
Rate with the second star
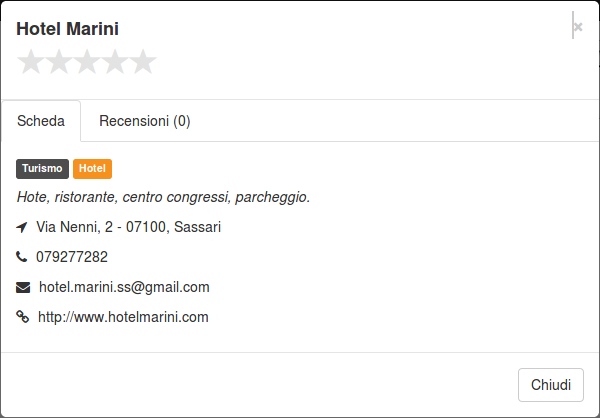(x=59, y=62)
